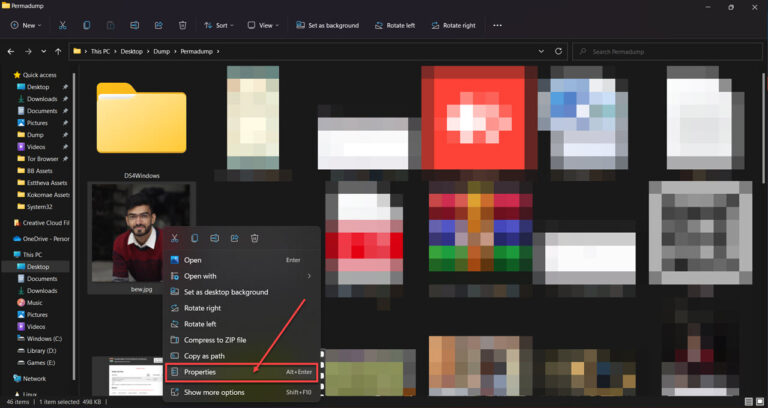This screenshot has height=408, width=768.
Task: Open the DS4Windows folder
Action: tap(142, 118)
